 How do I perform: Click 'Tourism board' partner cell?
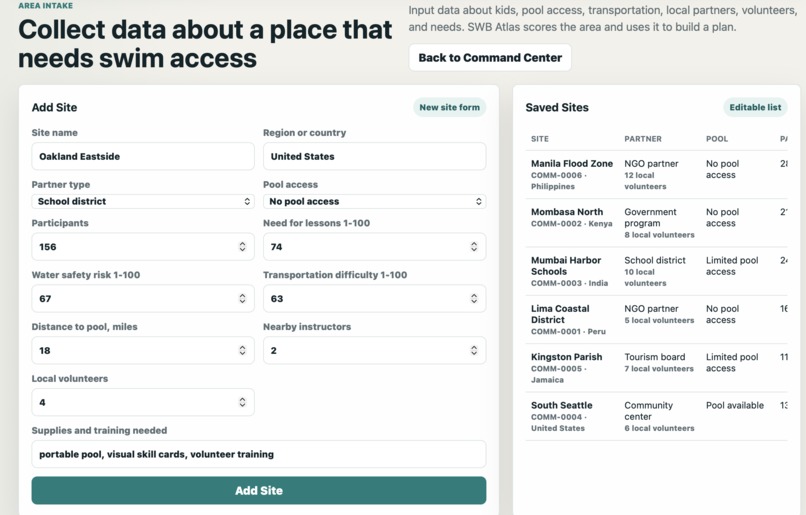coord(655,357)
